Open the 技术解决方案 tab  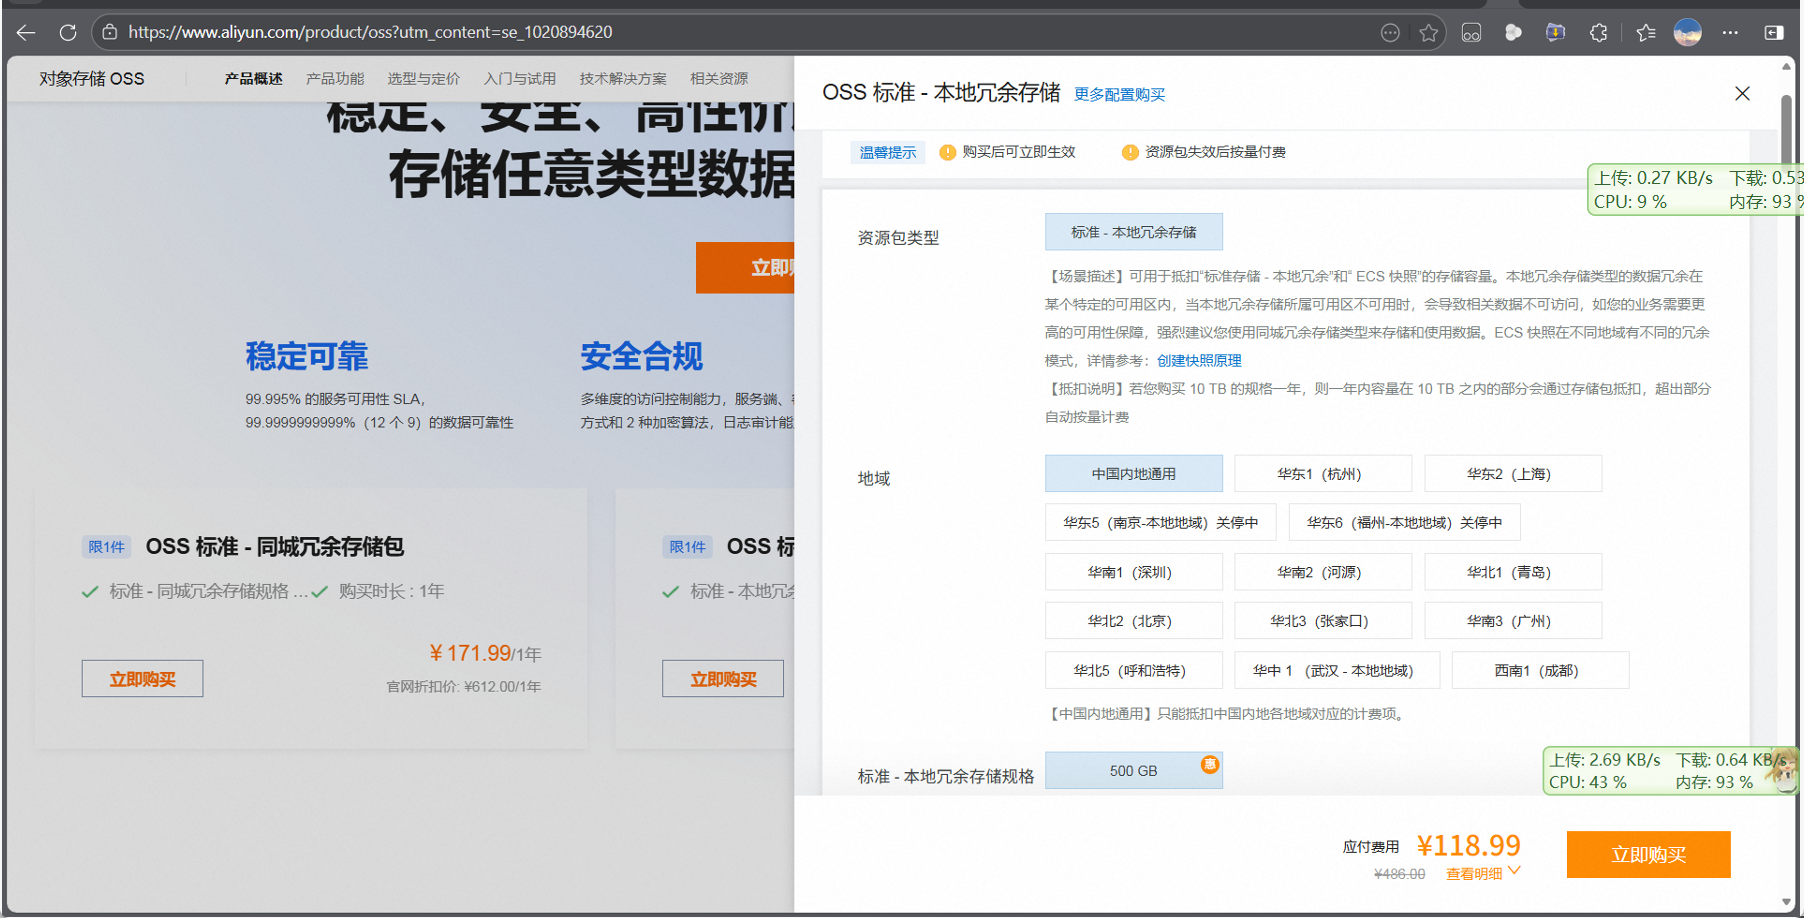point(623,79)
